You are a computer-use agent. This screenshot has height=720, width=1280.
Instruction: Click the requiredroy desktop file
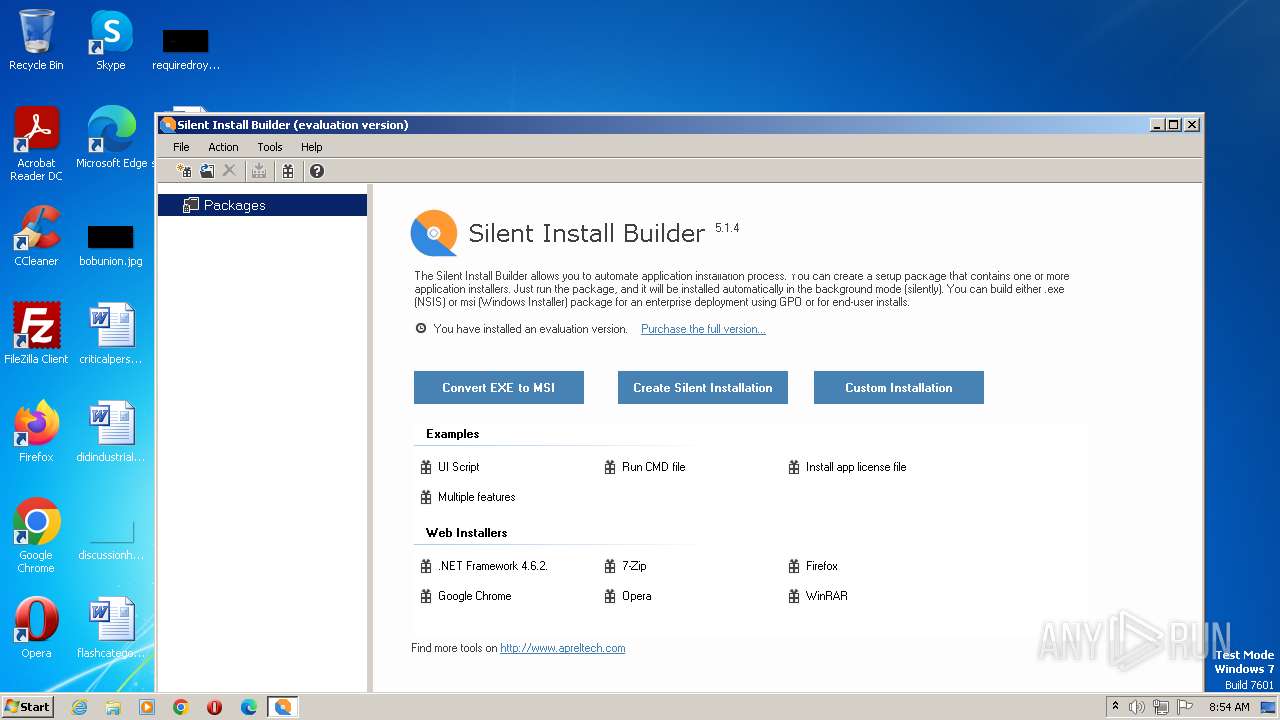pos(186,50)
